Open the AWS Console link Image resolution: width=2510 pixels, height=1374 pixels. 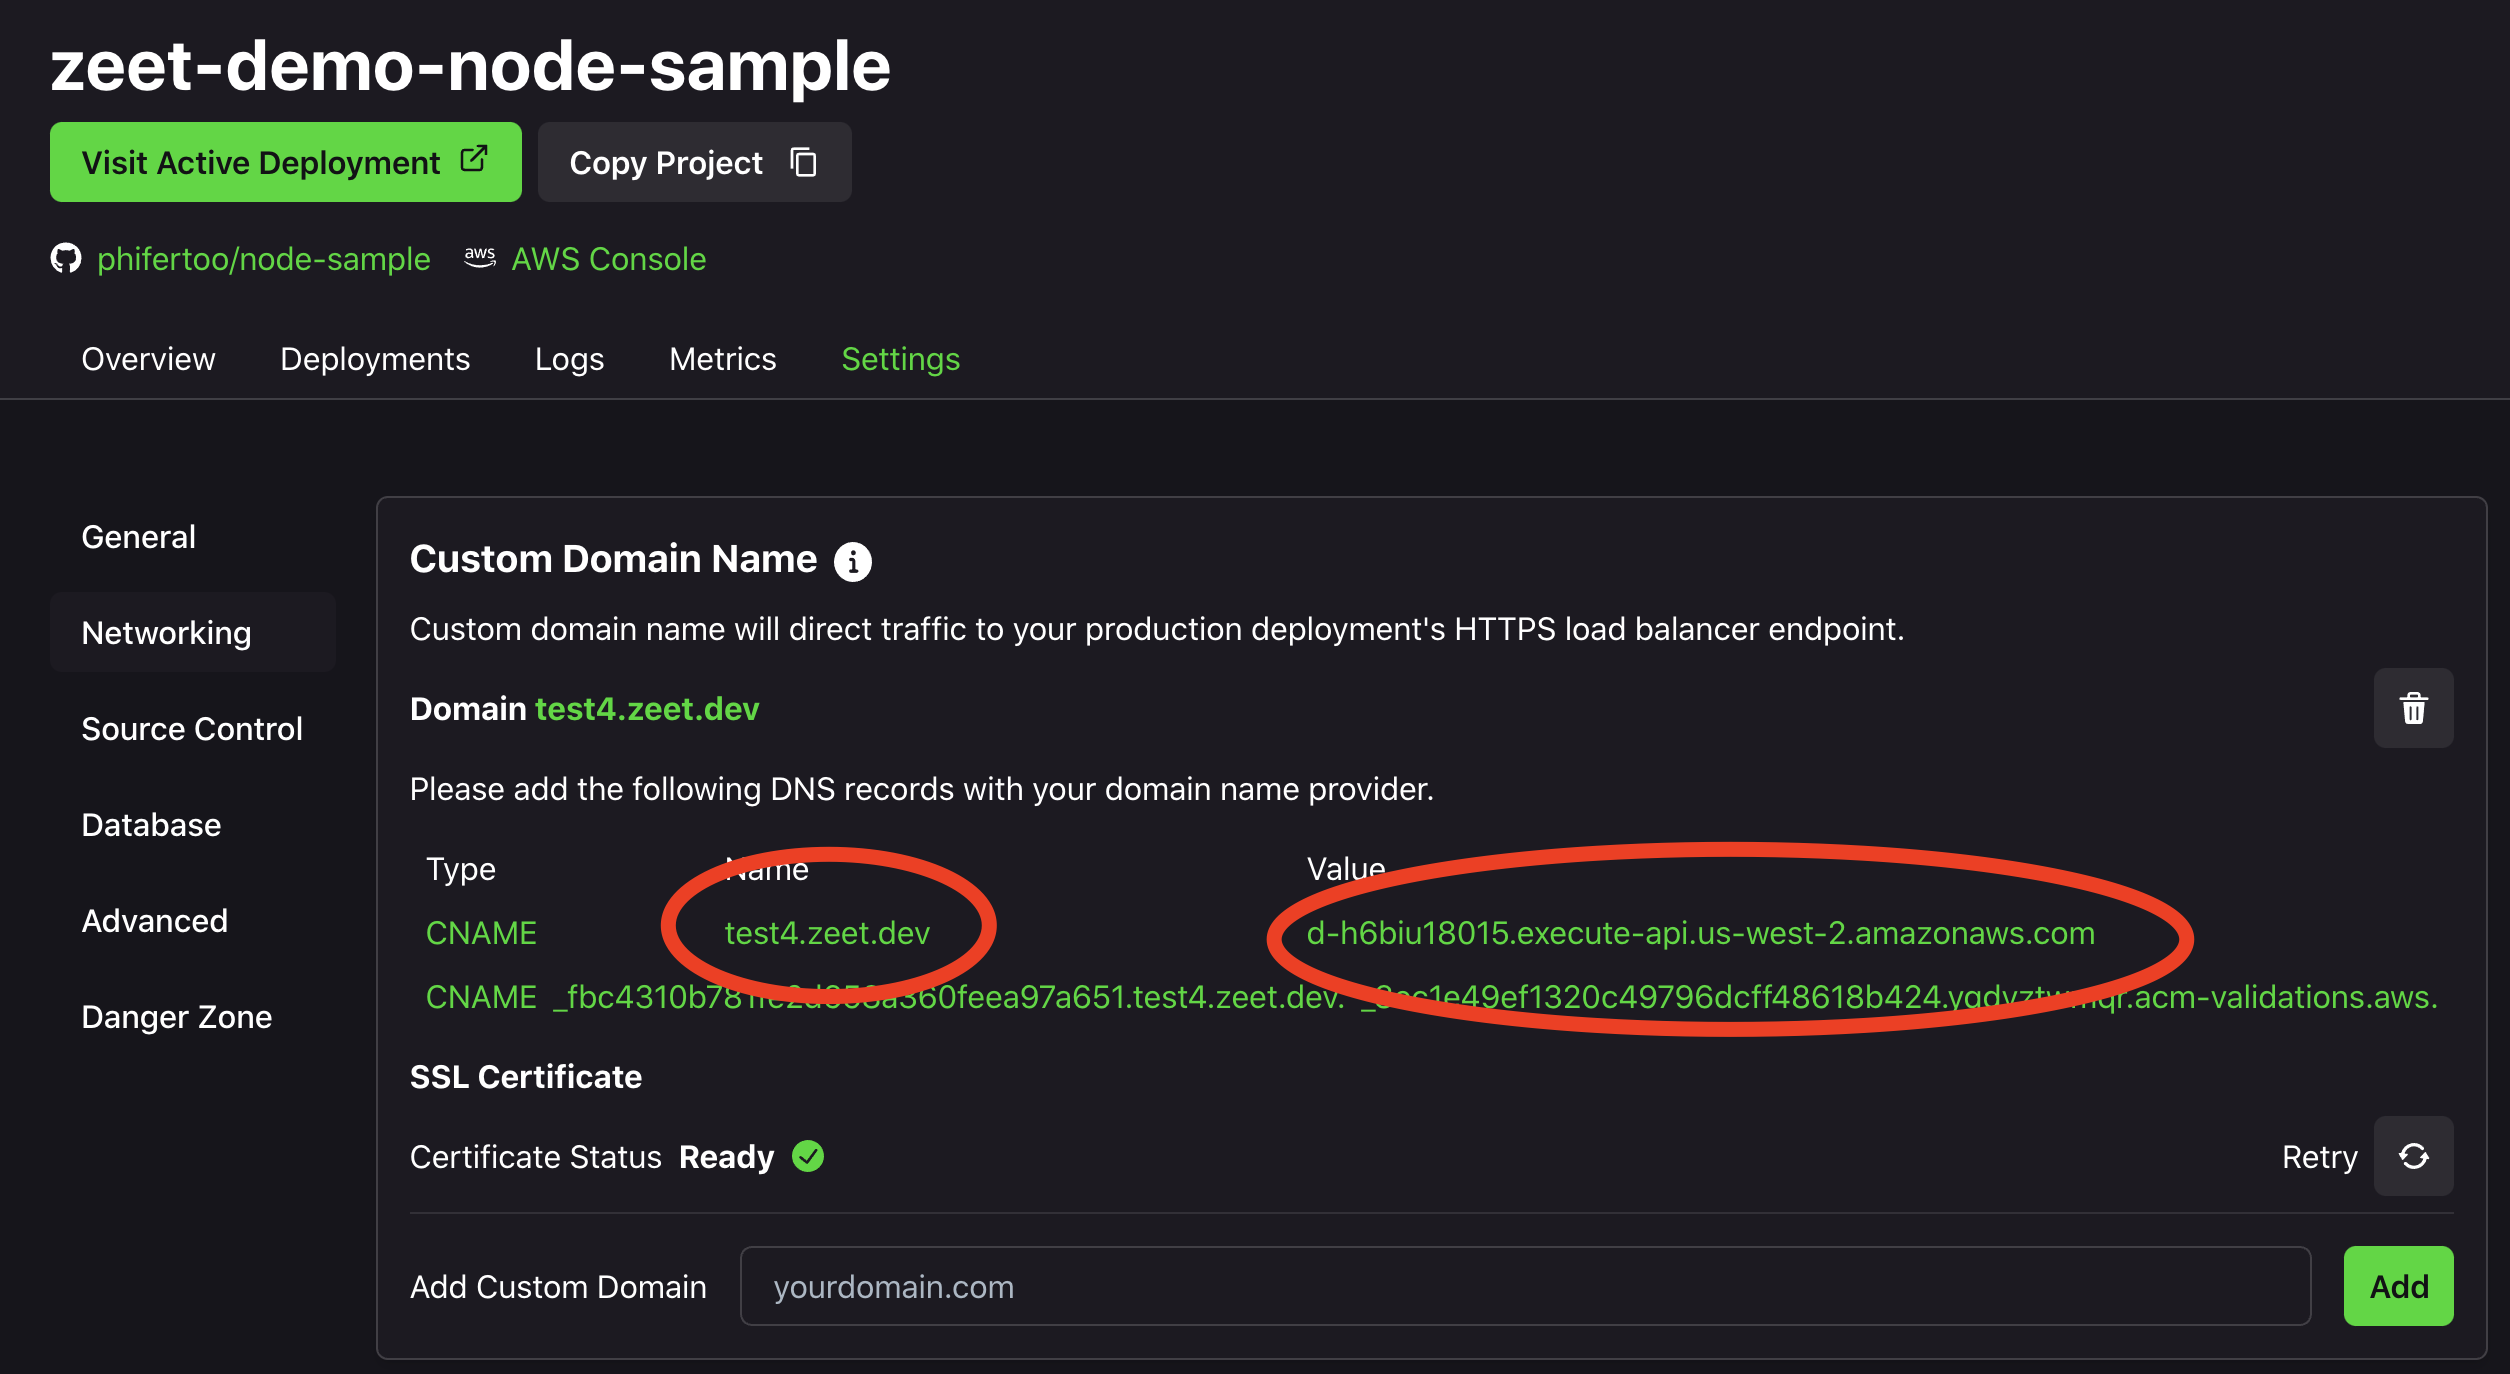click(x=609, y=259)
